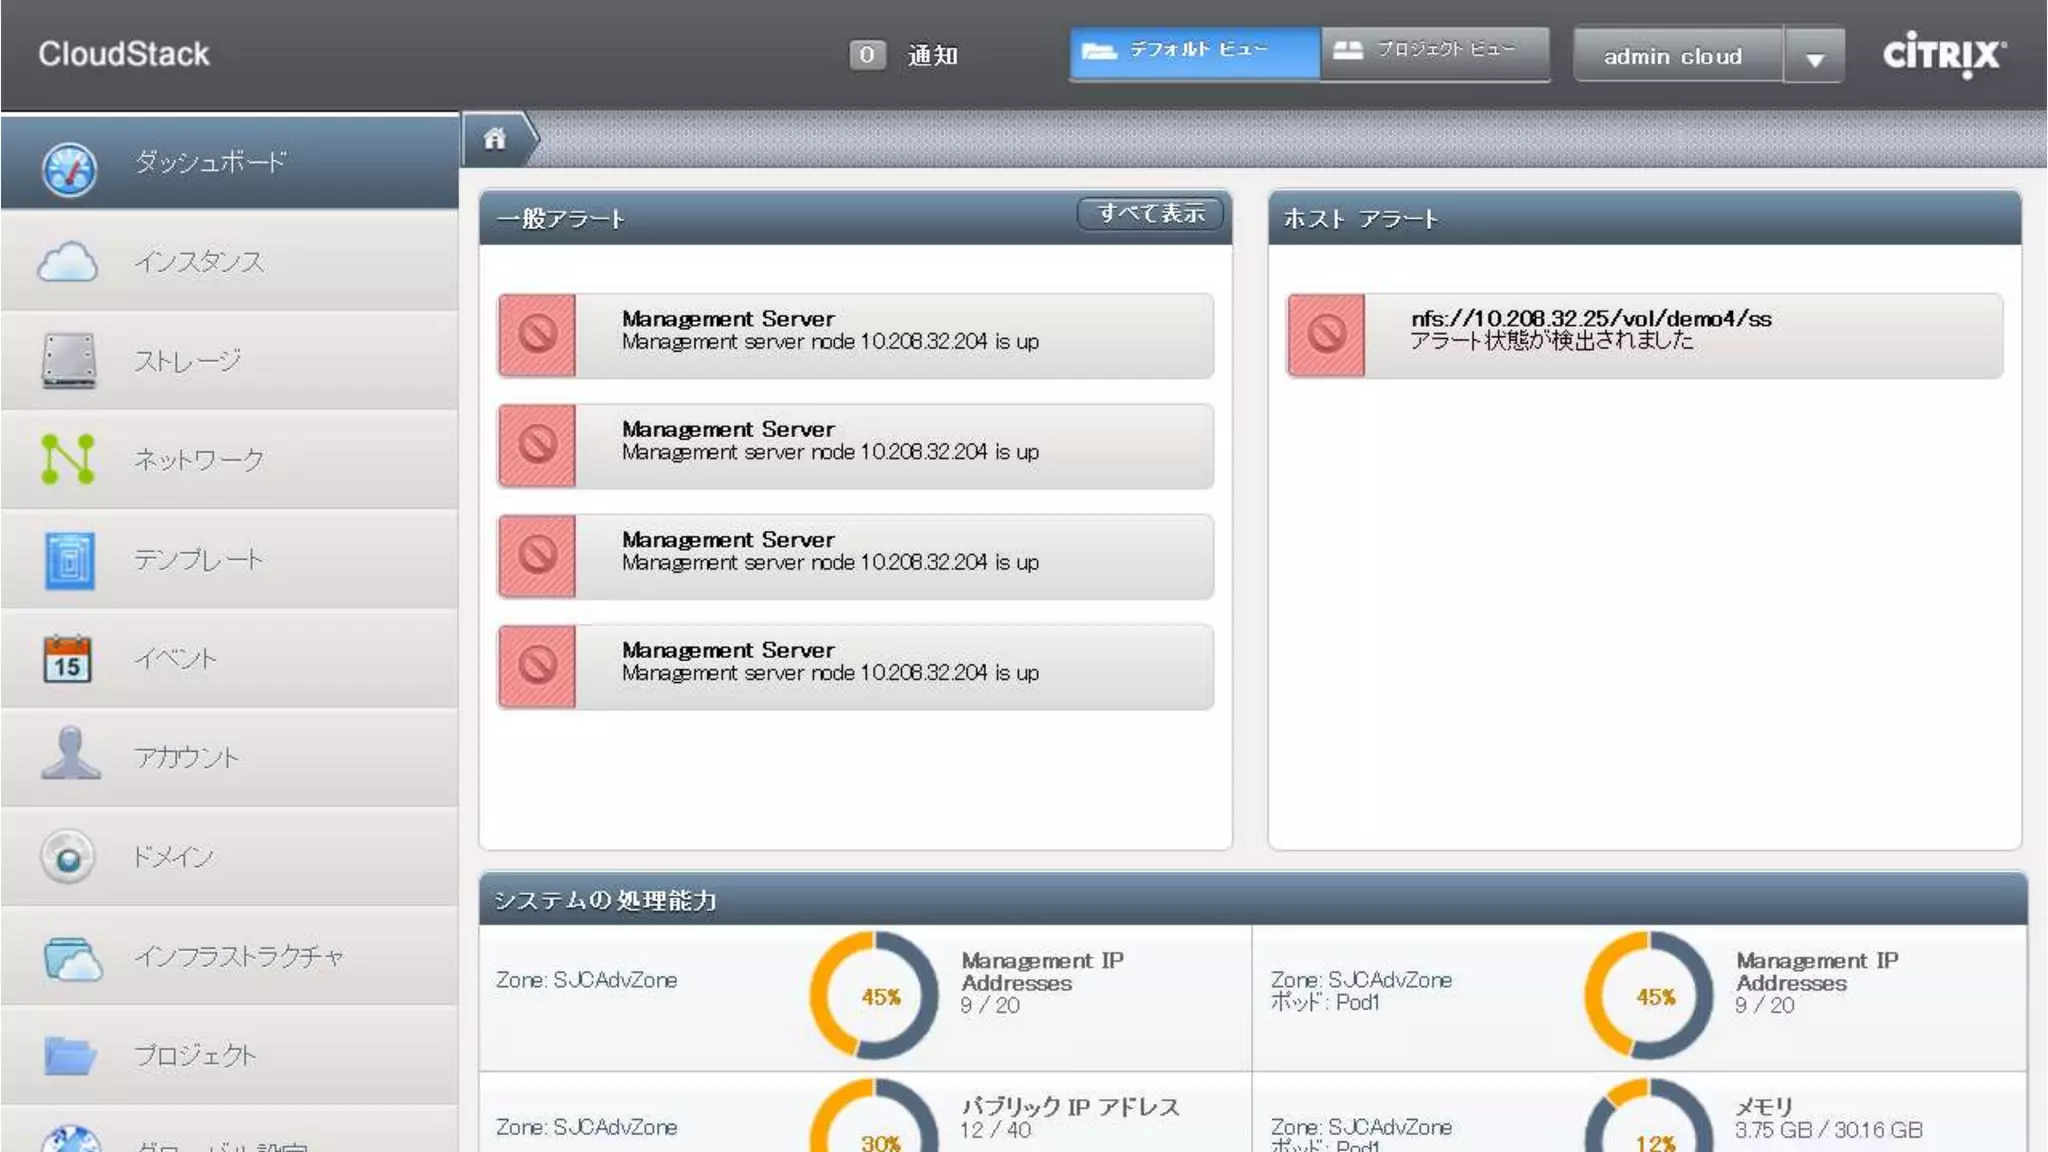Screen dimensions: 2048x1152
Task: Click the nfs host alert entry
Action: 1644,335
